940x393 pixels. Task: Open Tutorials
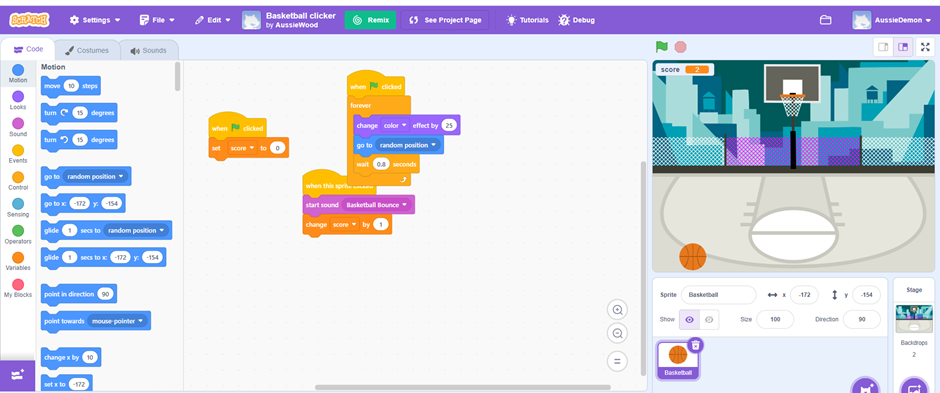528,20
